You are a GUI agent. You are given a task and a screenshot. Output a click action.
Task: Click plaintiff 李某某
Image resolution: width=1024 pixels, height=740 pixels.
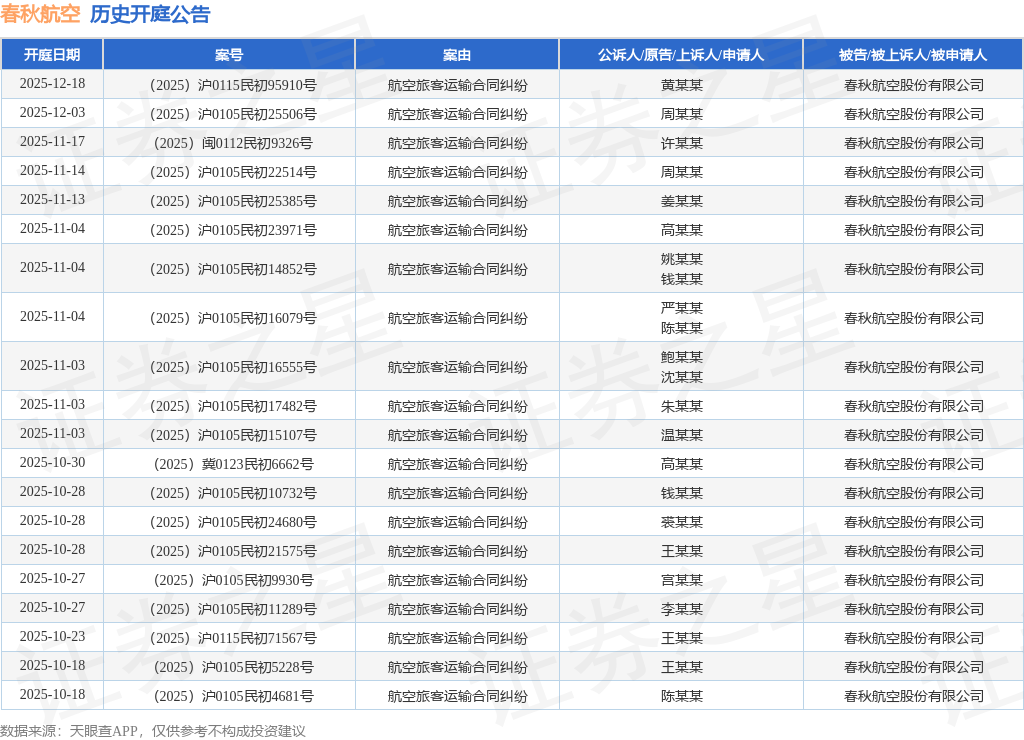(682, 609)
